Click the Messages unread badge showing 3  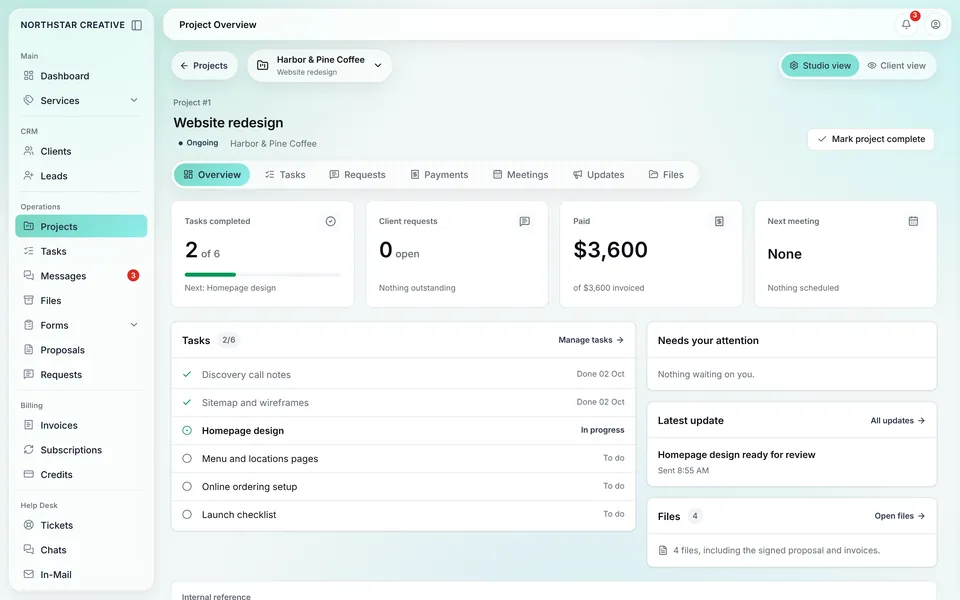133,276
